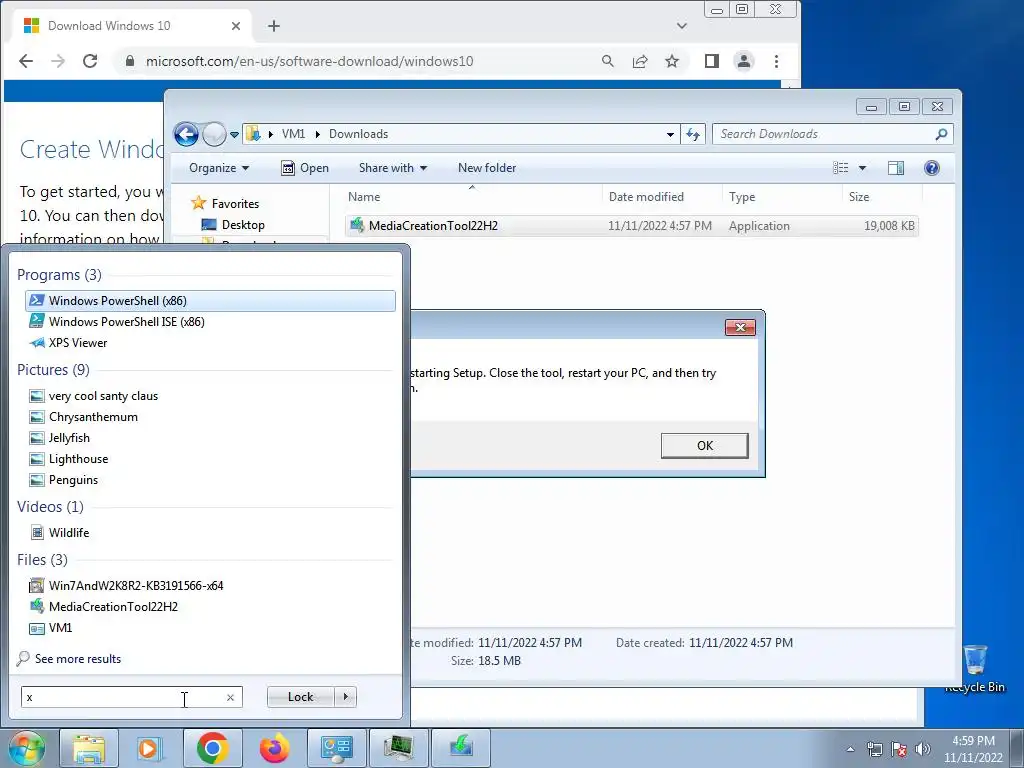Open the Jellyfish picture result

(x=59, y=438)
